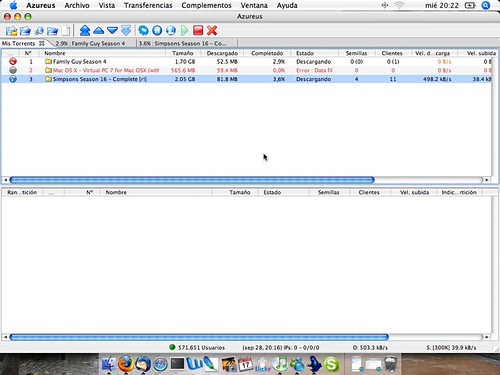Move the selected torrent to bottom of queue
Screen dimensions: 500x375
pyautogui.click(x=126, y=31)
